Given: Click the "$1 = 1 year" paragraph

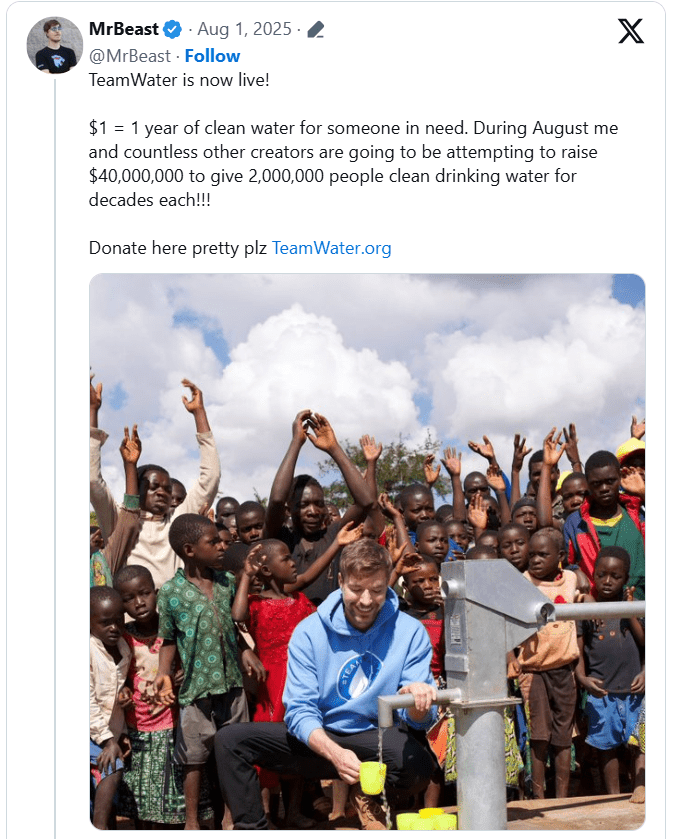Looking at the screenshot, I should [353, 164].
